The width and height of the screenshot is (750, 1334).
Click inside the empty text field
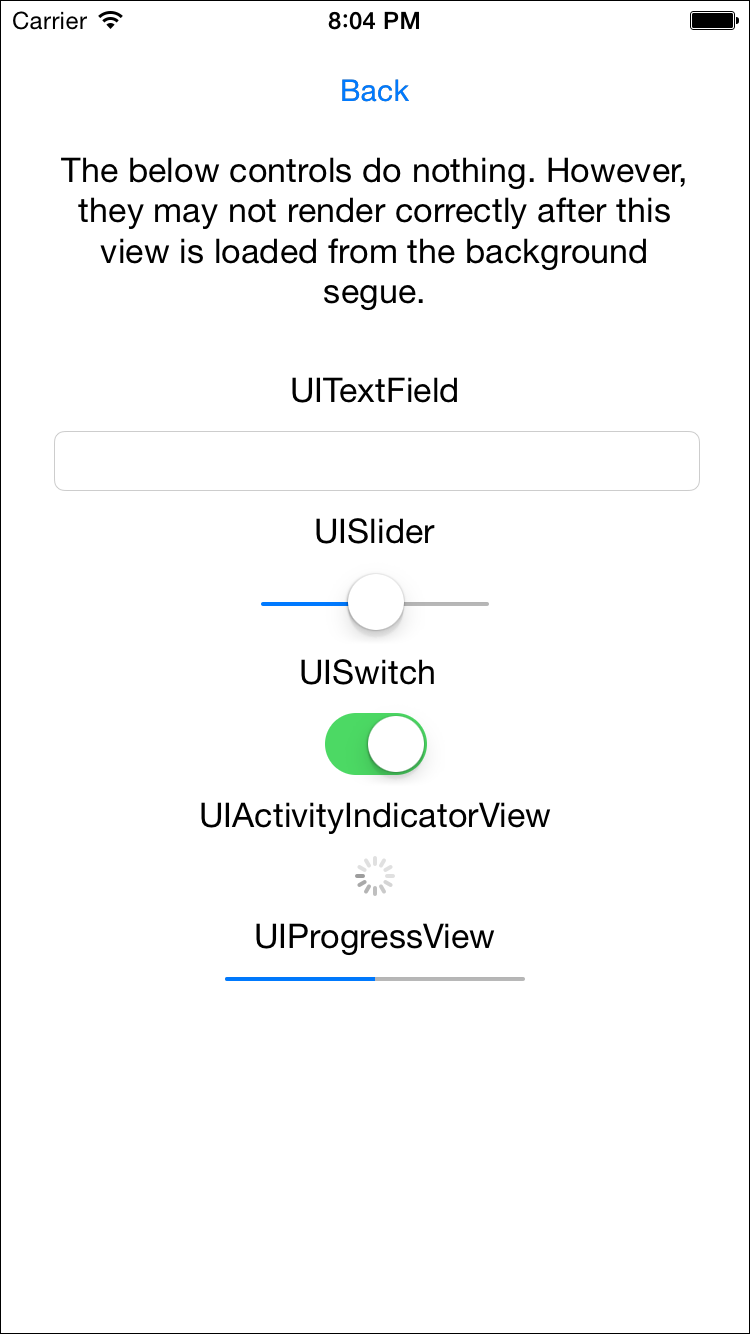pyautogui.click(x=376, y=461)
